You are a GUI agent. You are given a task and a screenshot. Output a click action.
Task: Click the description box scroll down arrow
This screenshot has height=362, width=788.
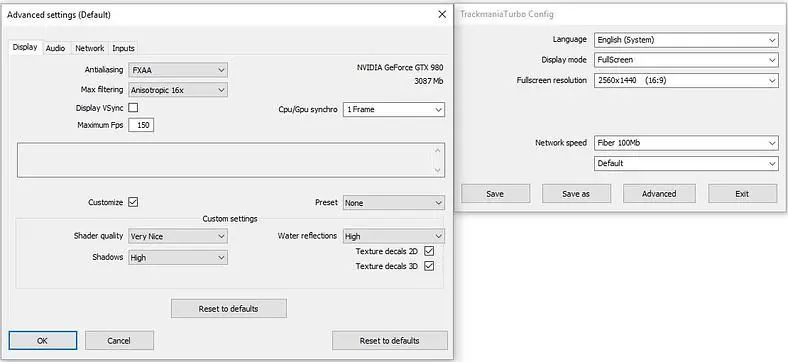point(438,170)
